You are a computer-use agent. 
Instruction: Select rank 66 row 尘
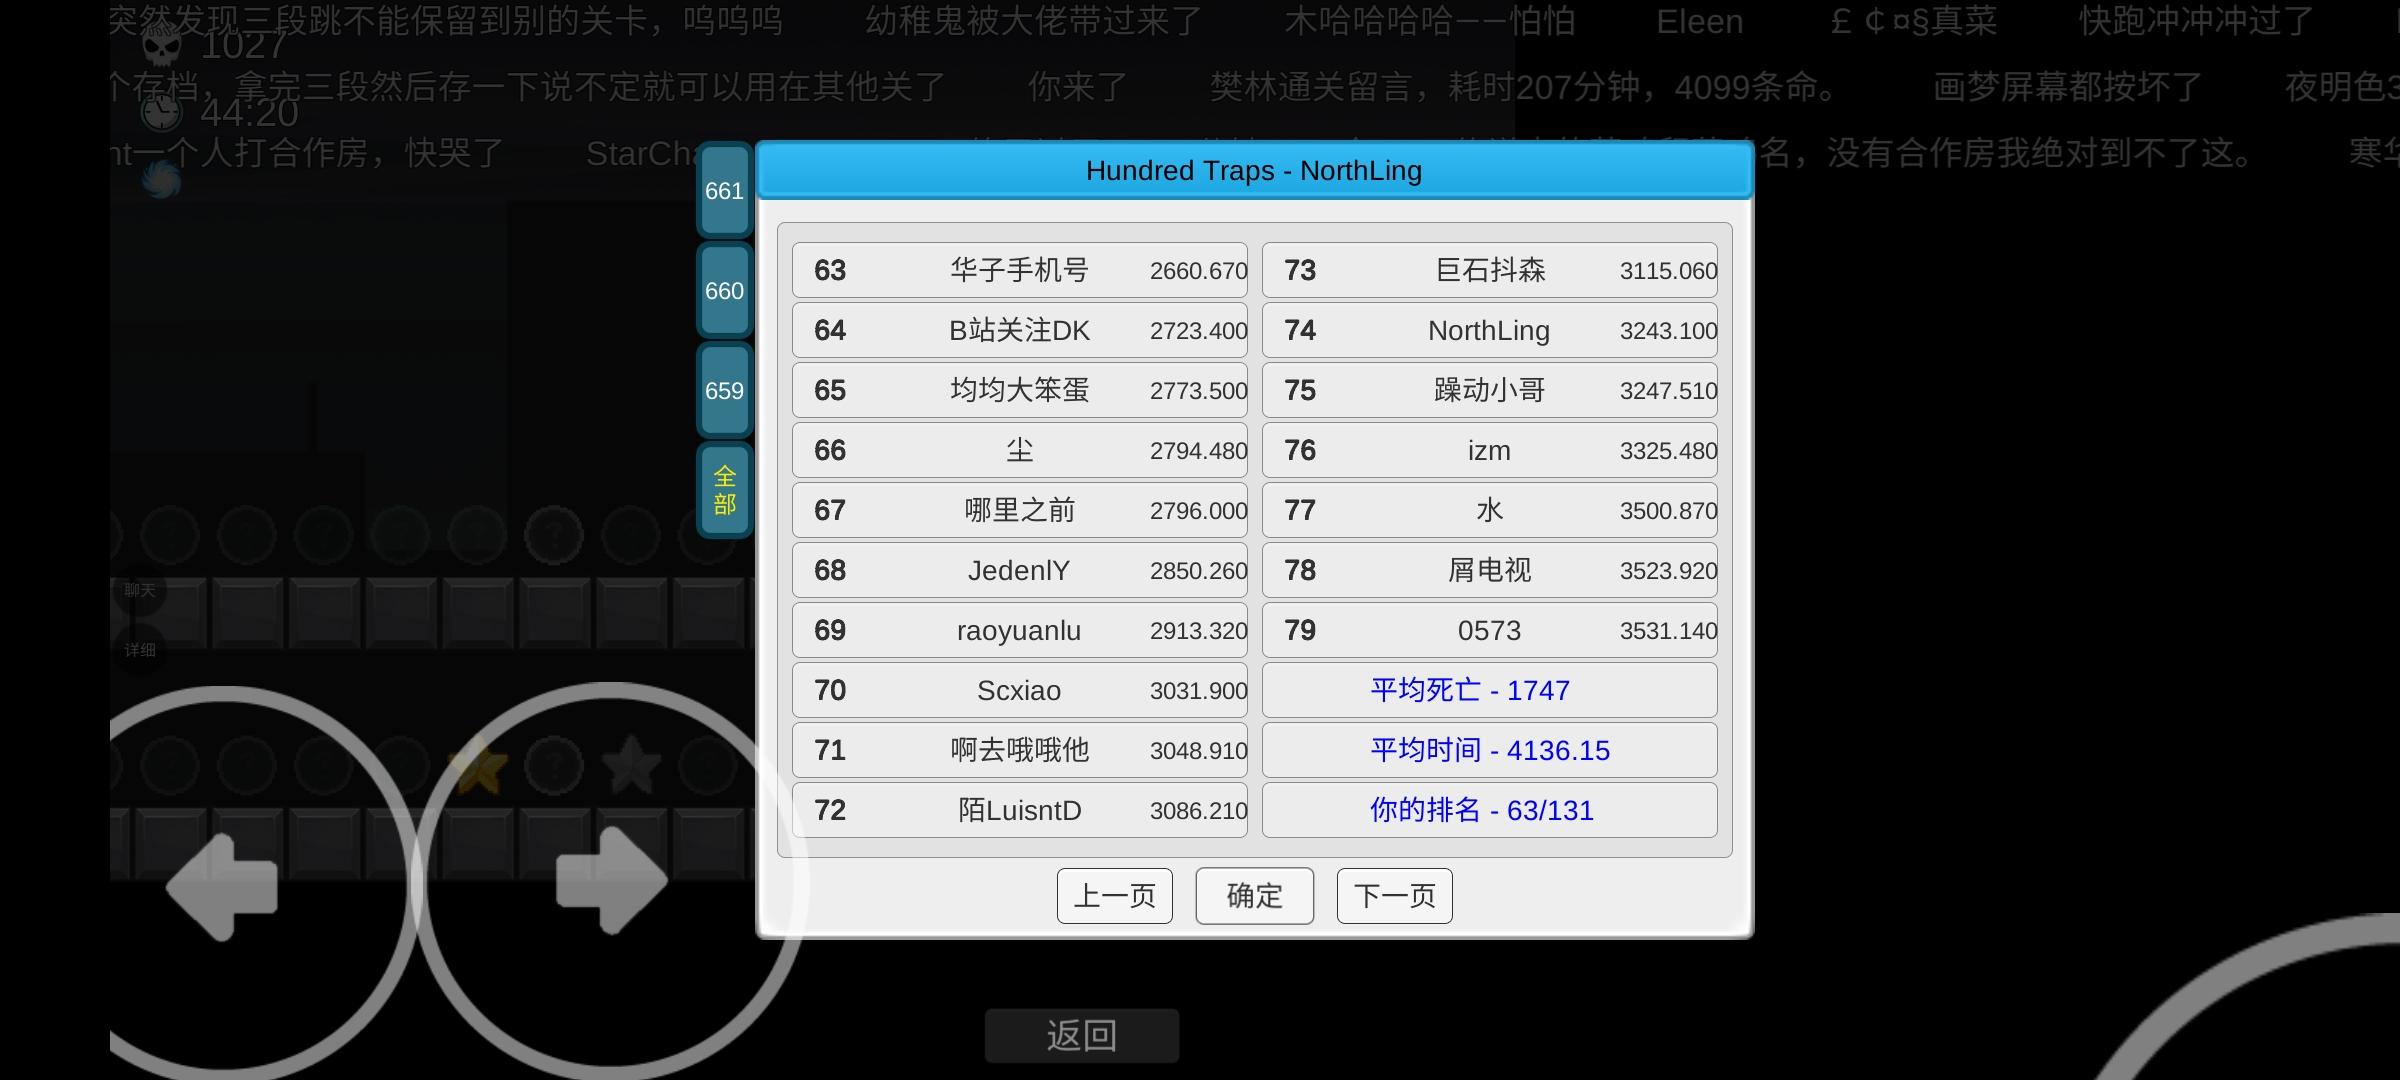click(1020, 450)
